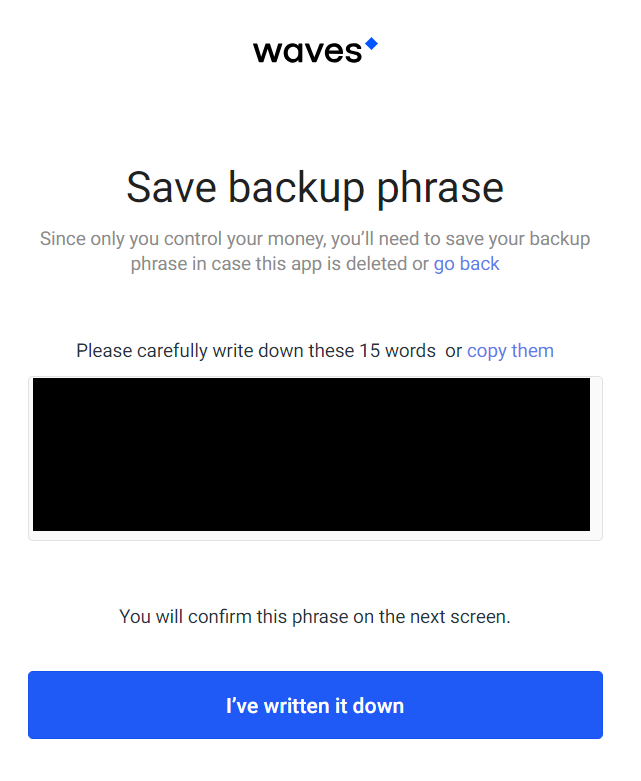
Task: Click the "Since only you control your money" line
Action: (x=188, y=239)
